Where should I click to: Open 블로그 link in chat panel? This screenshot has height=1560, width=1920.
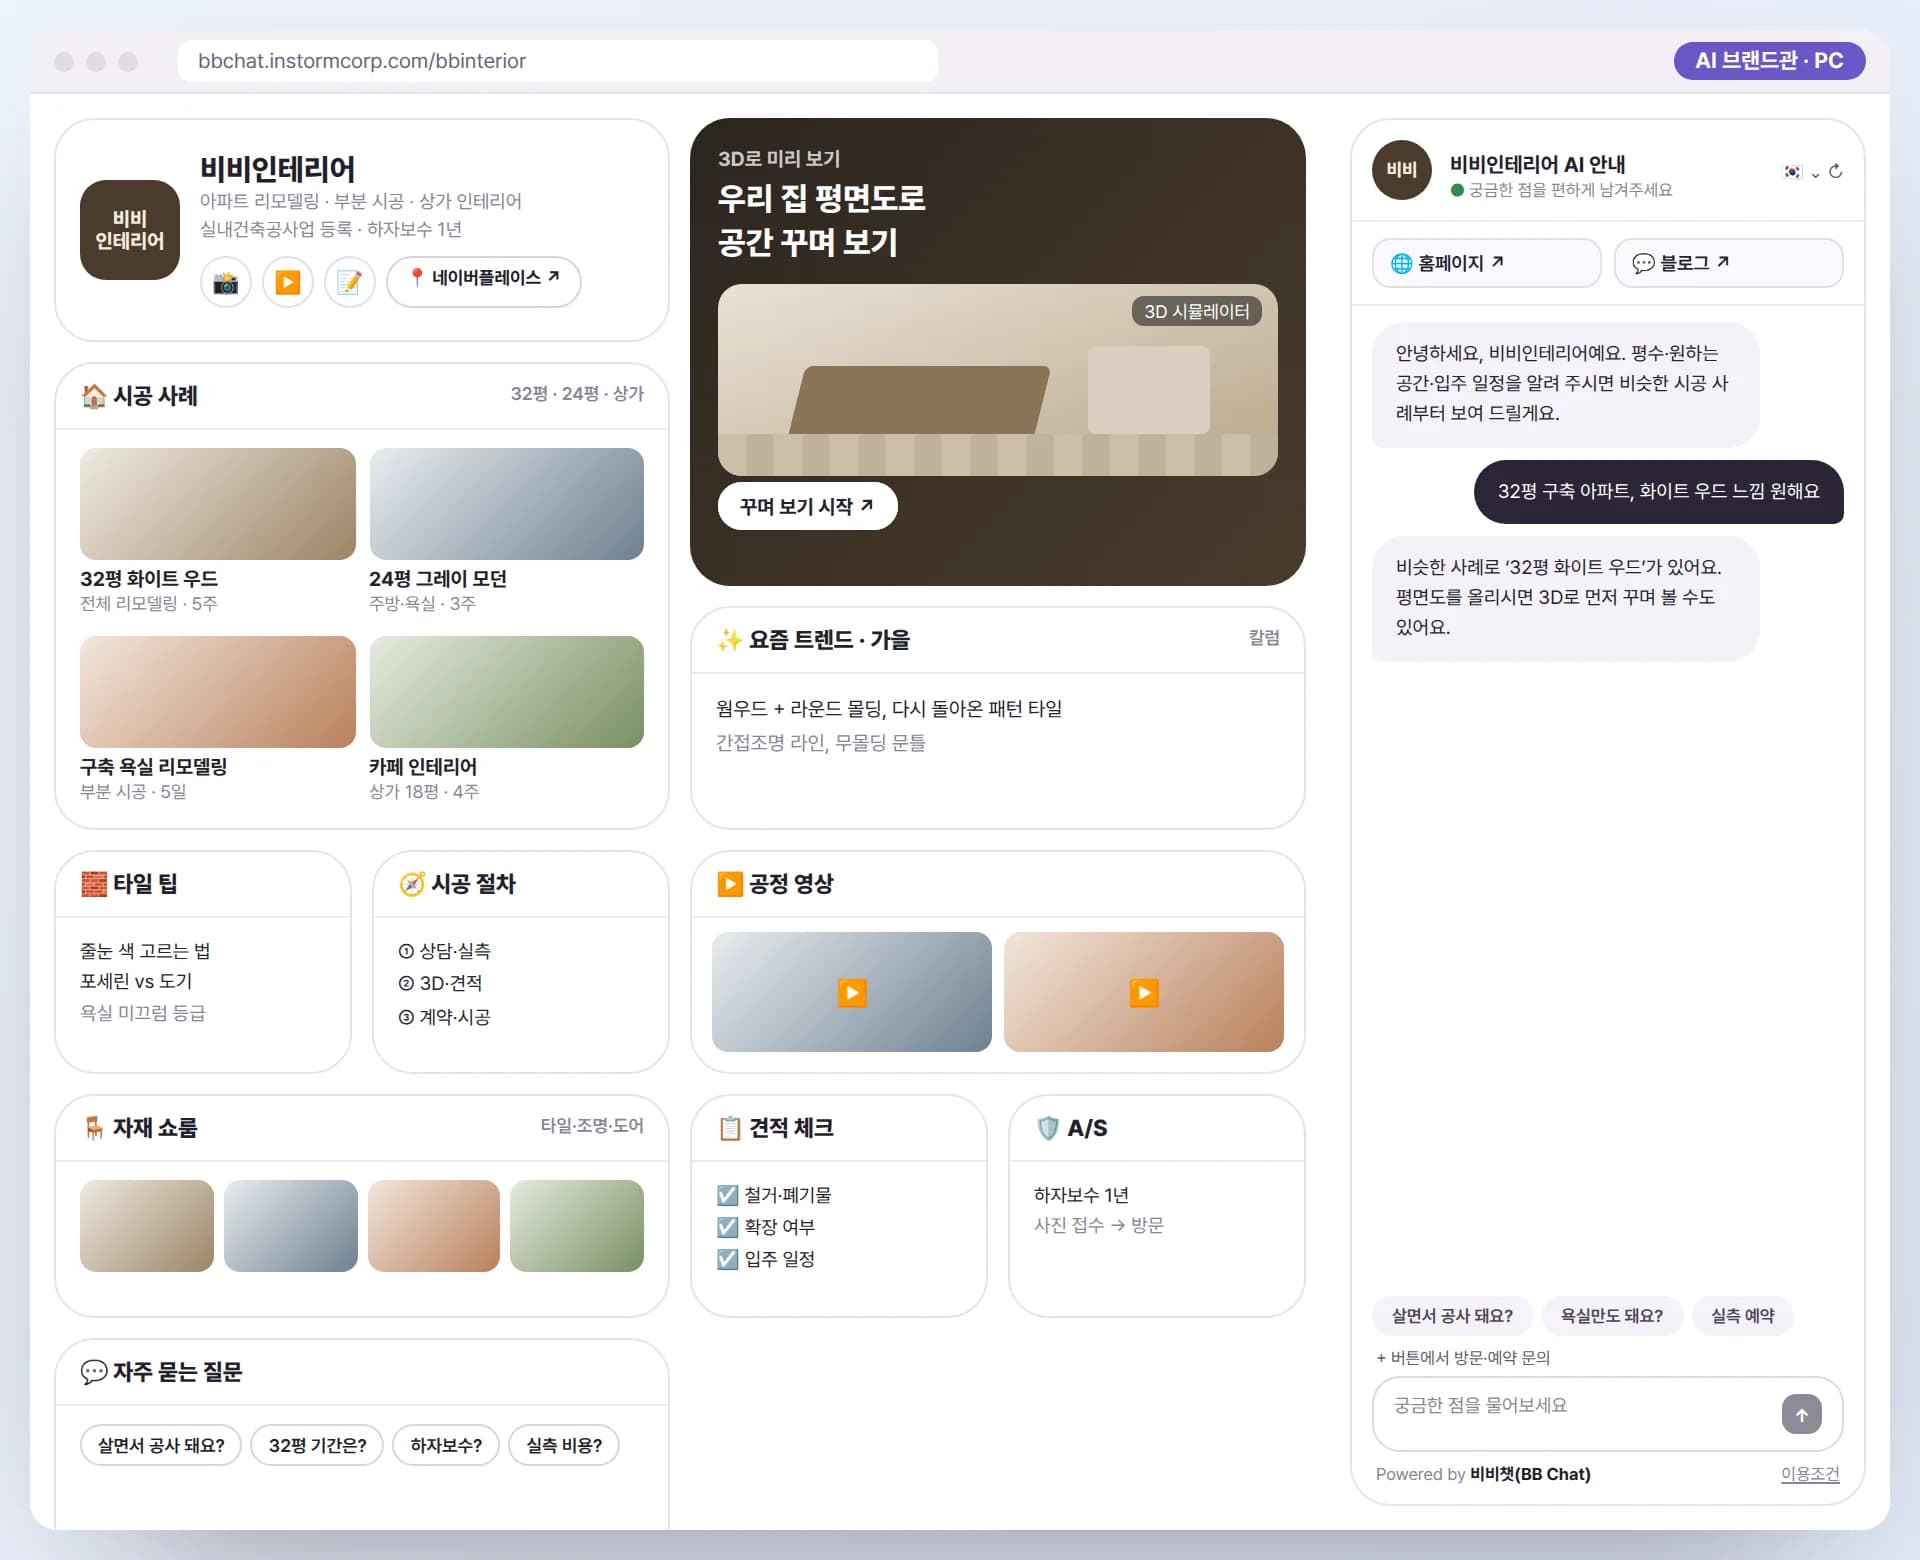(1728, 263)
